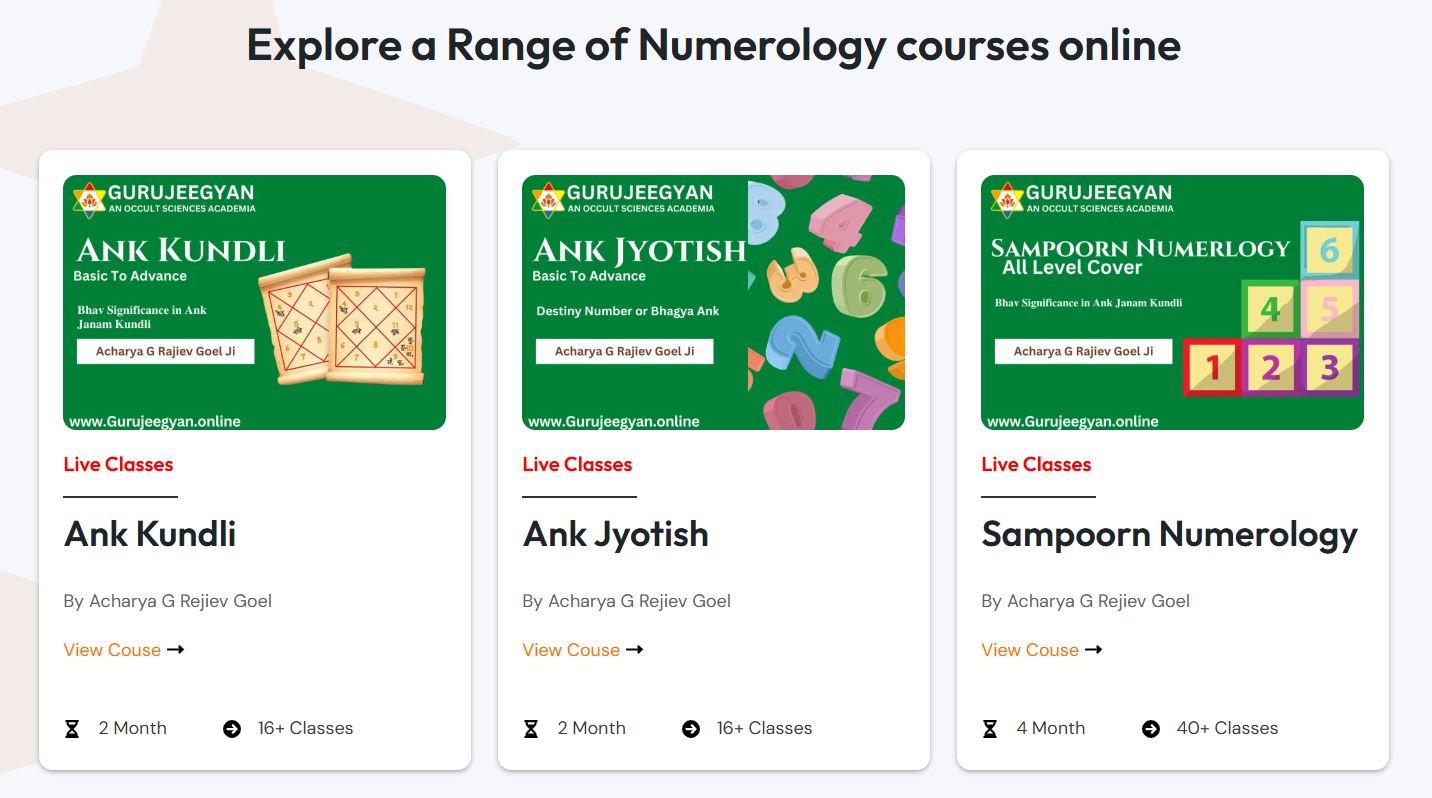Click the arrow icon next to 40+ Classes

(x=1148, y=728)
